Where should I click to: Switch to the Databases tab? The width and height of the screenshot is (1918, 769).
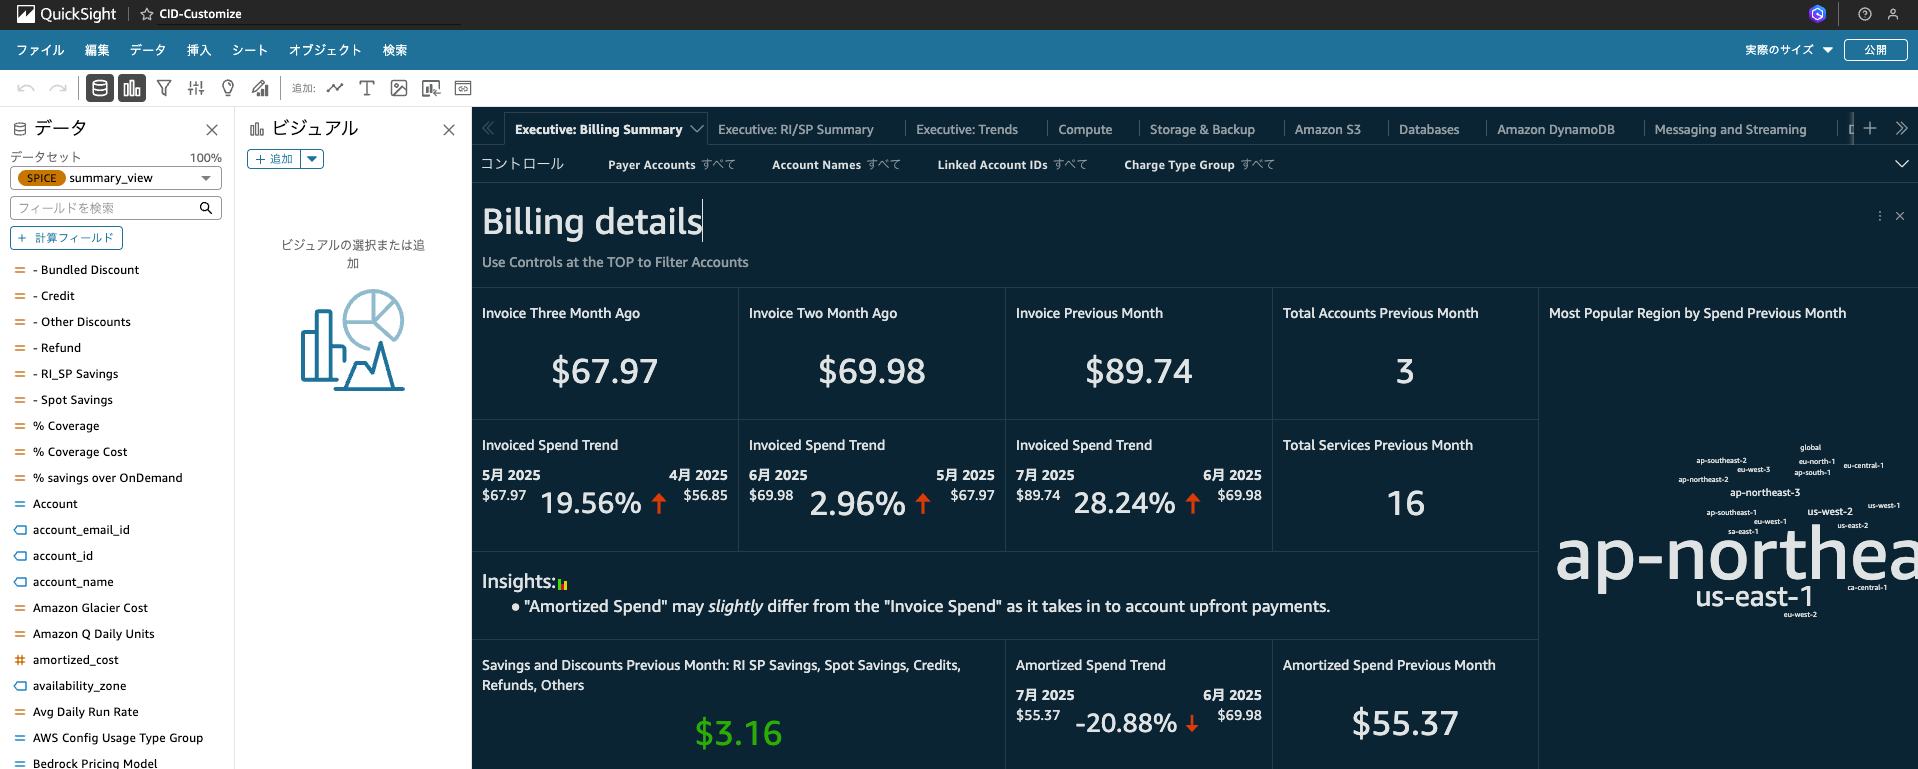1429,129
